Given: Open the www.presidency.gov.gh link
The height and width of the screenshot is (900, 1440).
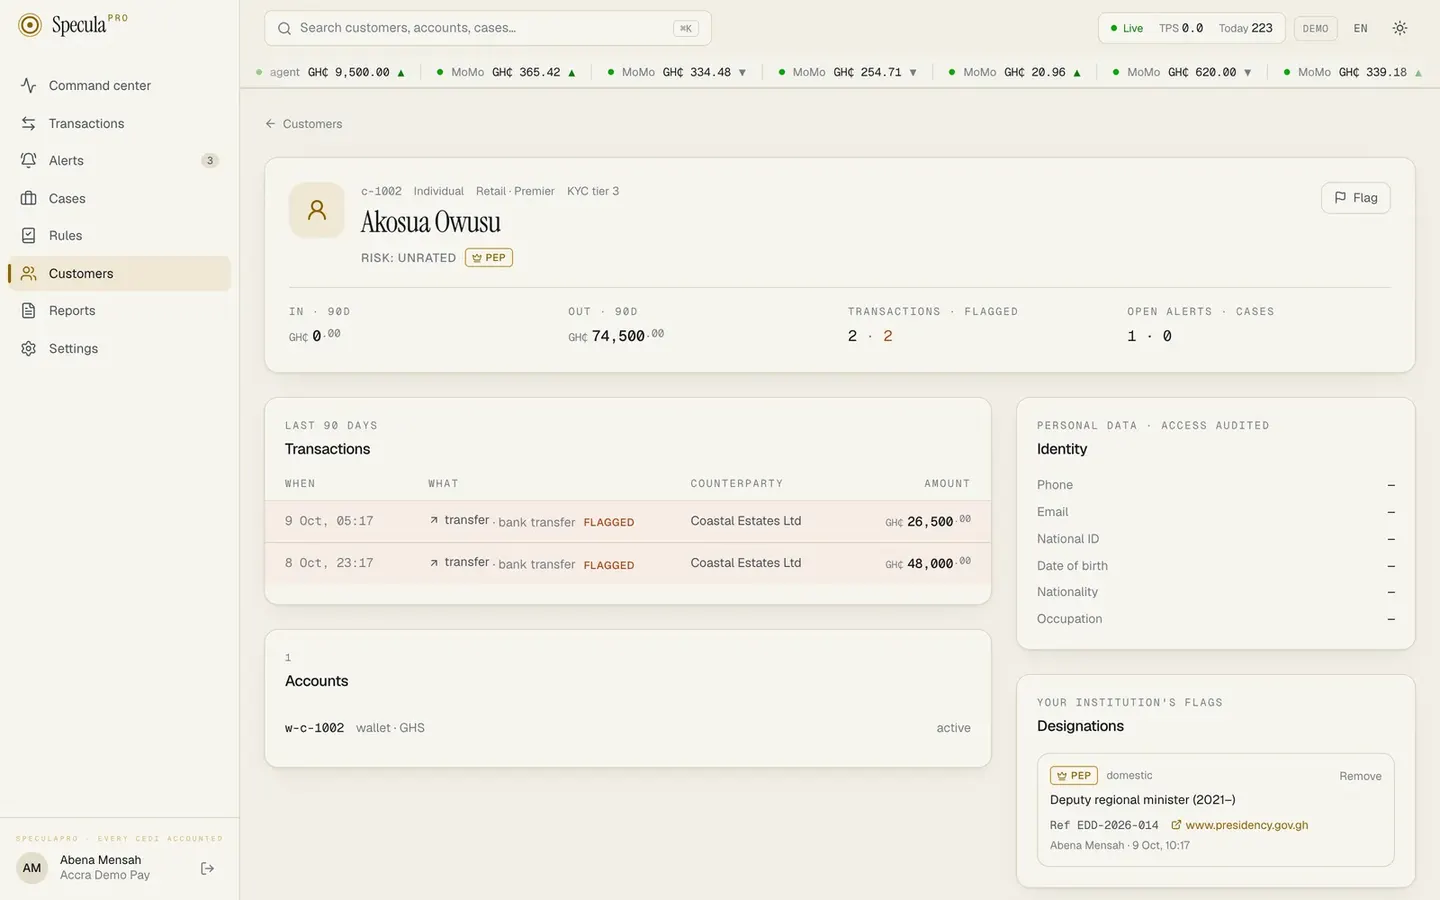Looking at the screenshot, I should [x=1239, y=825].
